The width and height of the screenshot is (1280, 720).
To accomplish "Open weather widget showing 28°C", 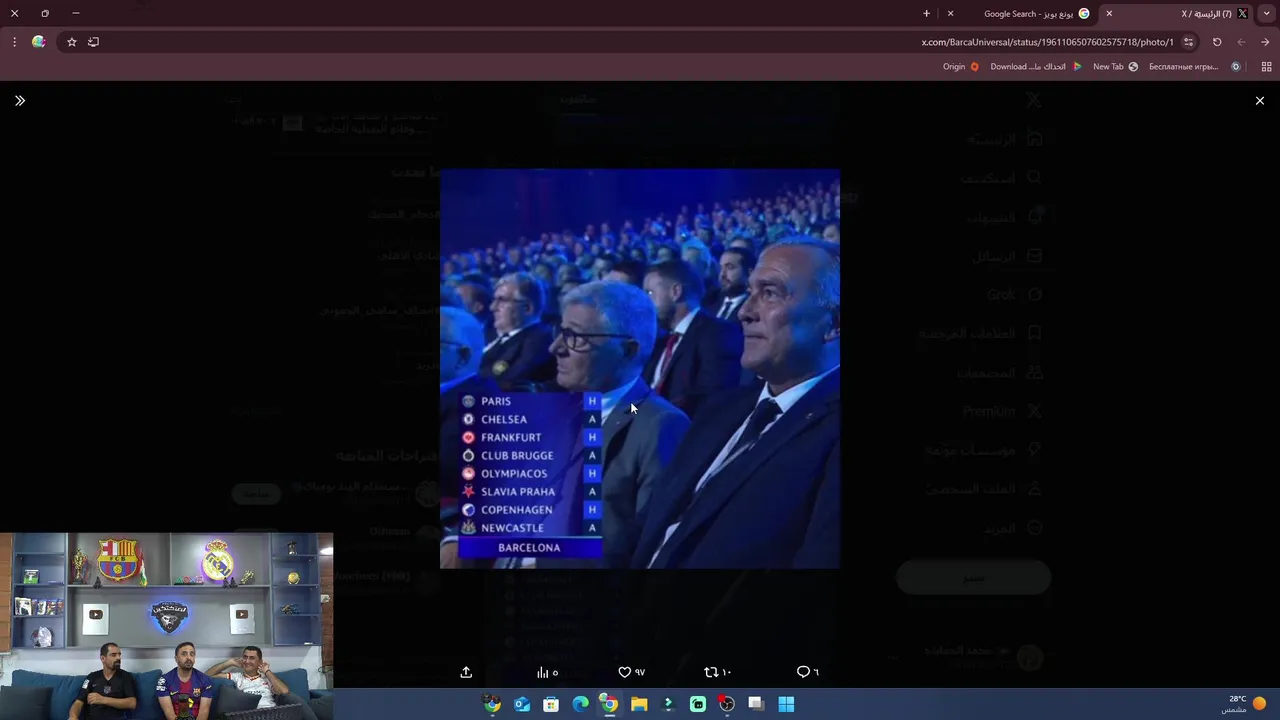I will click(x=1244, y=704).
